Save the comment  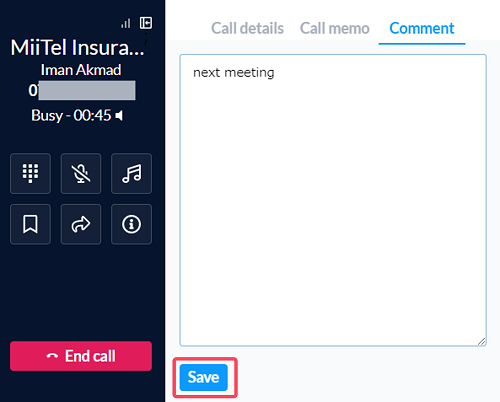204,377
